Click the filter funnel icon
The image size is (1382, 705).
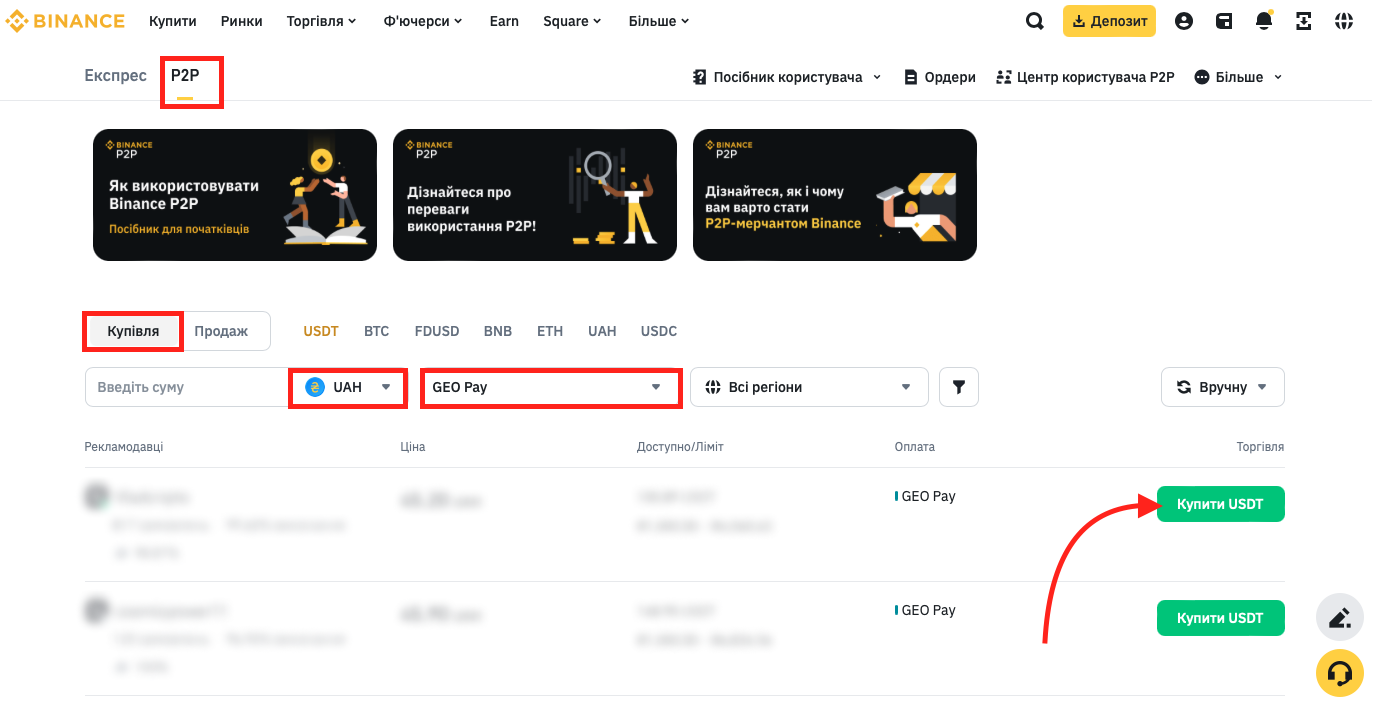pyautogui.click(x=959, y=387)
